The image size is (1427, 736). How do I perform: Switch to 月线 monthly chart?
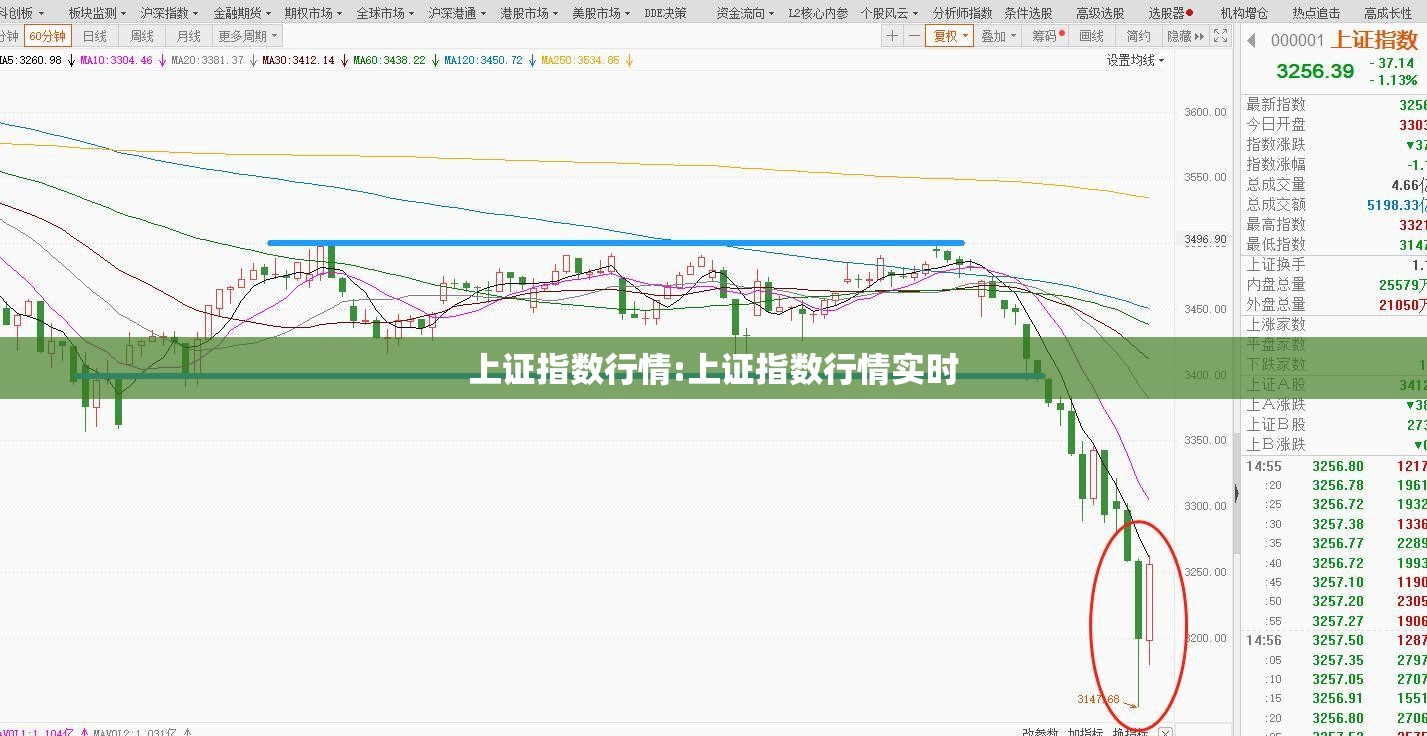[188, 36]
